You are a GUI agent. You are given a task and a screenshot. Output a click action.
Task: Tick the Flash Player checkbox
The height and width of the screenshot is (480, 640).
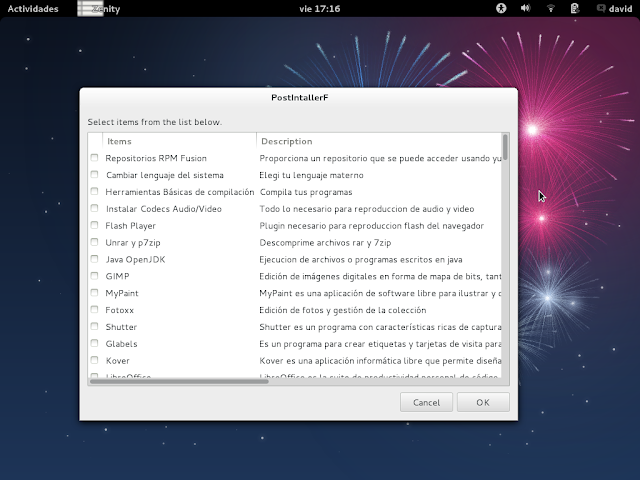(94, 225)
